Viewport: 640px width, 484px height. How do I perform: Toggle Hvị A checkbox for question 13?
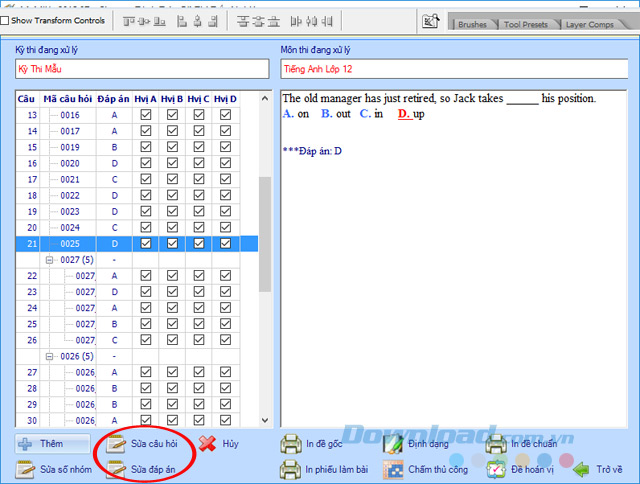(146, 115)
